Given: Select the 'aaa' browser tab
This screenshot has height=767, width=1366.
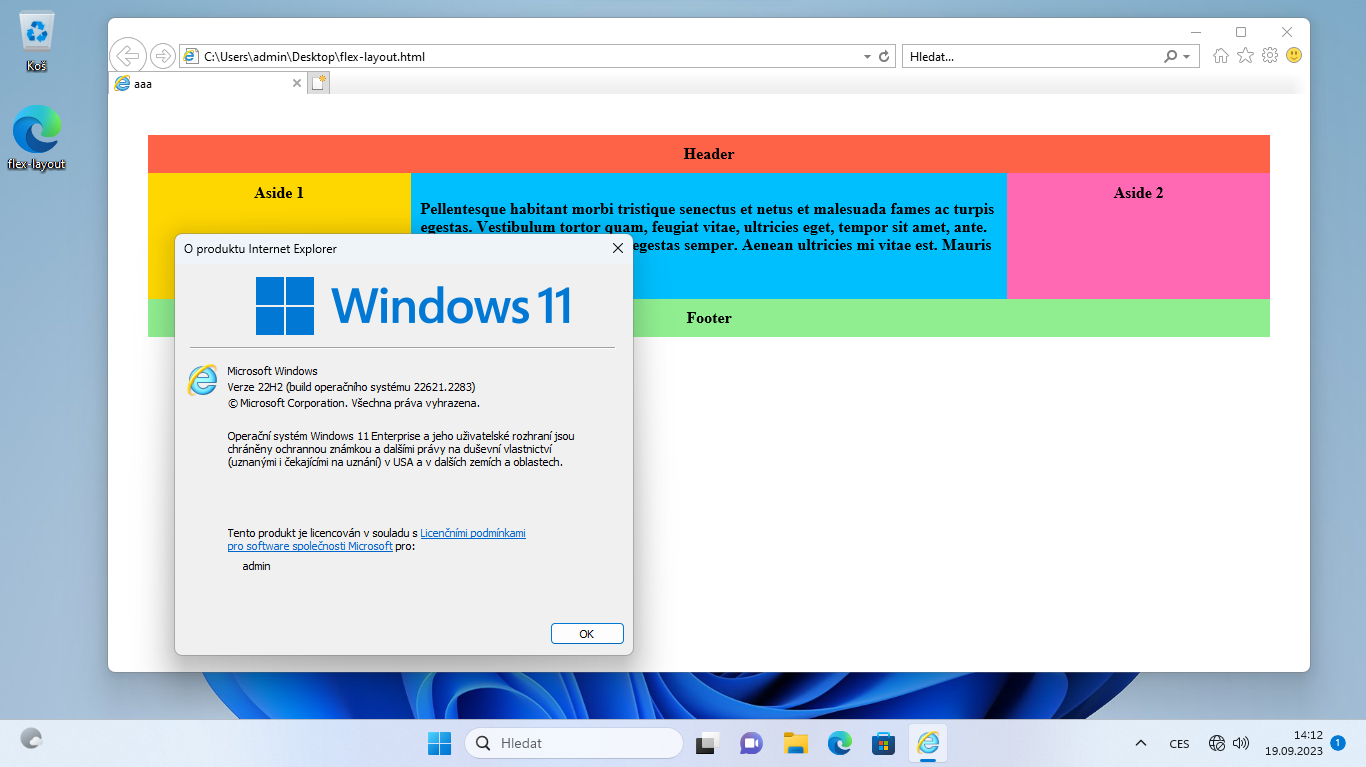Looking at the screenshot, I should point(207,84).
